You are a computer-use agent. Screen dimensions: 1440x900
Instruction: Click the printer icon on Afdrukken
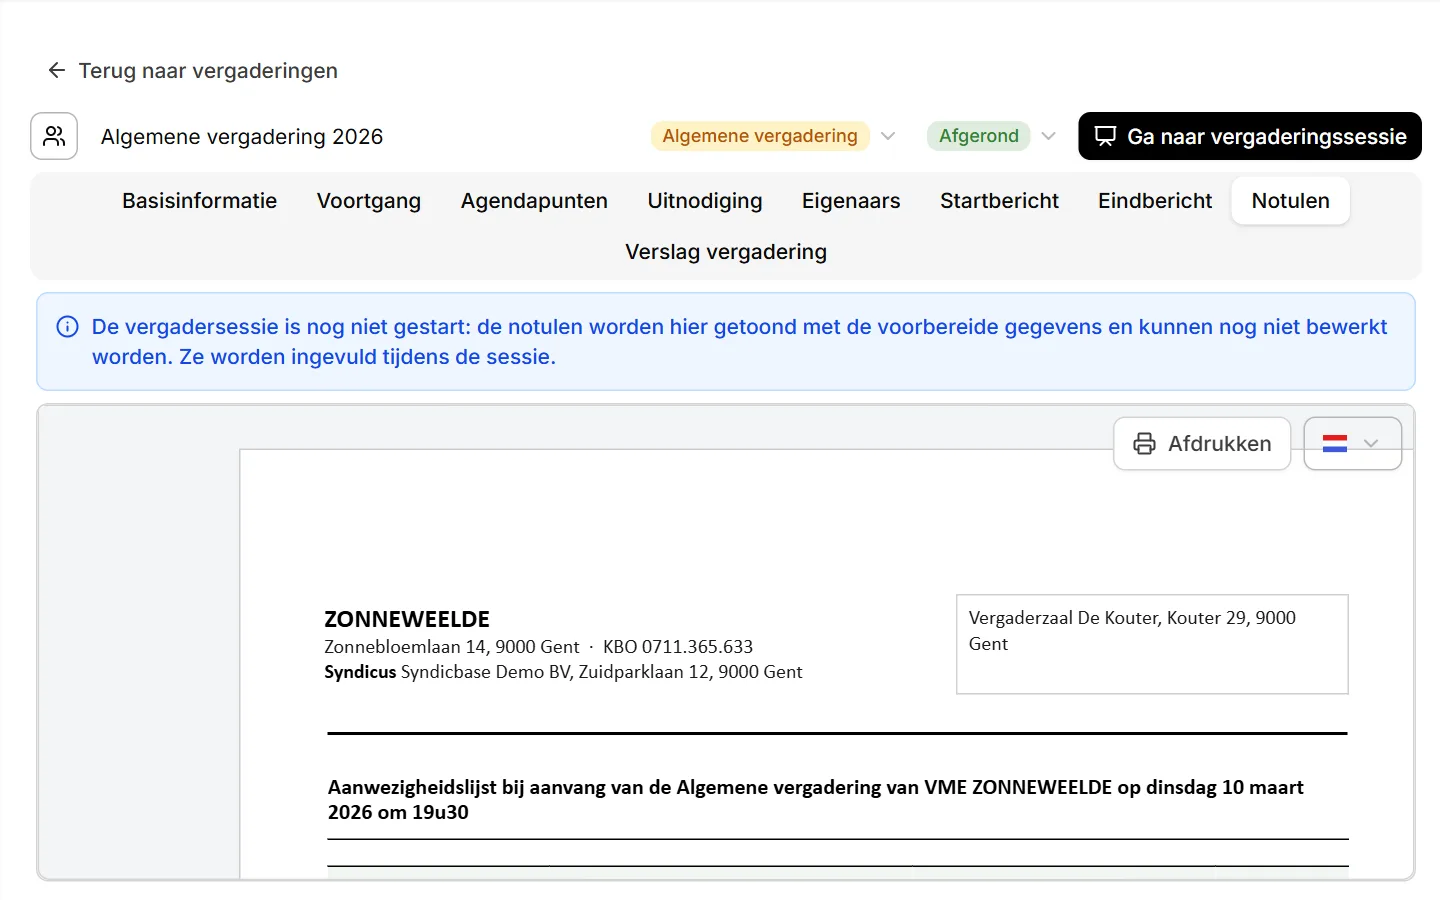click(x=1144, y=444)
